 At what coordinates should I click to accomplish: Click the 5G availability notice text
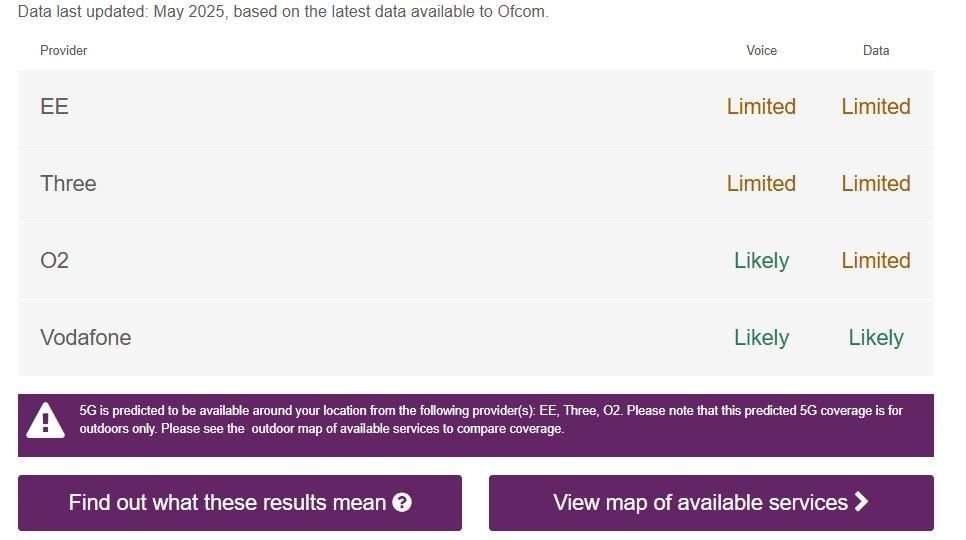pos(490,420)
